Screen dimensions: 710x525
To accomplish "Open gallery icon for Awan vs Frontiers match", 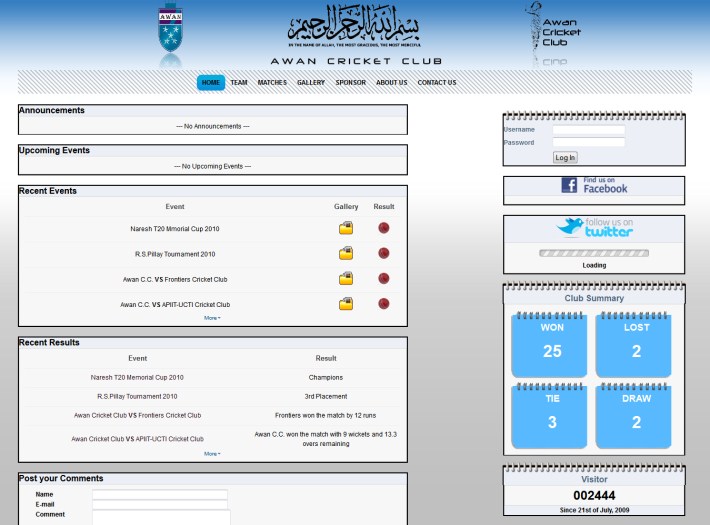I will pyautogui.click(x=346, y=279).
